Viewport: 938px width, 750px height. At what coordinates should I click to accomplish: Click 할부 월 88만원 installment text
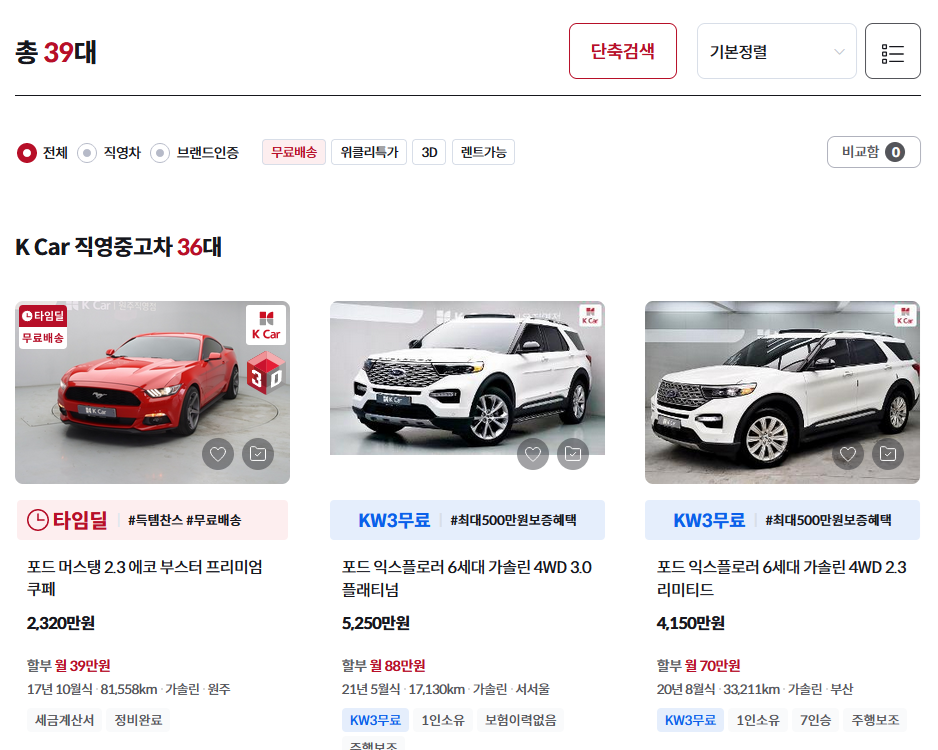pyautogui.click(x=383, y=666)
